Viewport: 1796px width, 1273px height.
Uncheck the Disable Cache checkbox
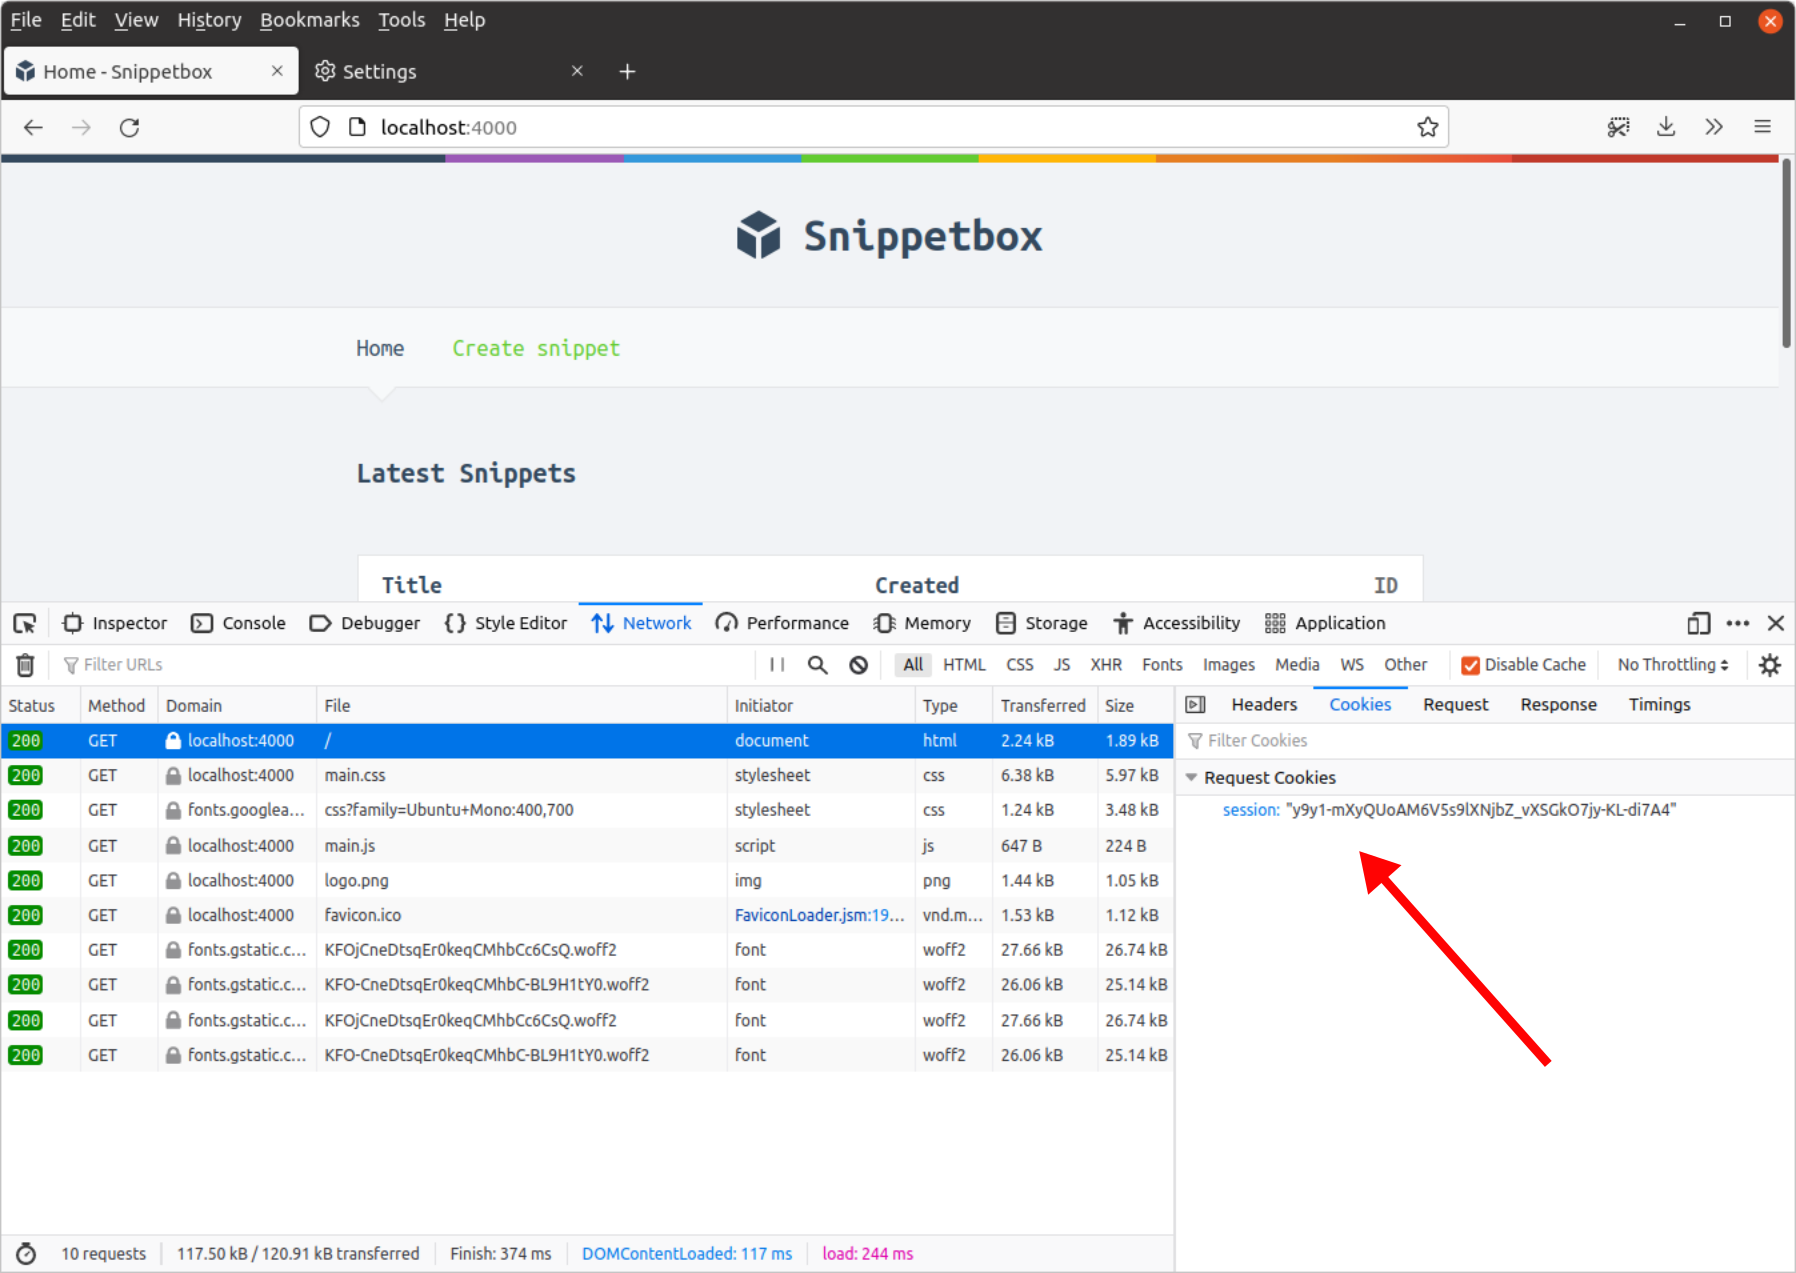(1470, 665)
